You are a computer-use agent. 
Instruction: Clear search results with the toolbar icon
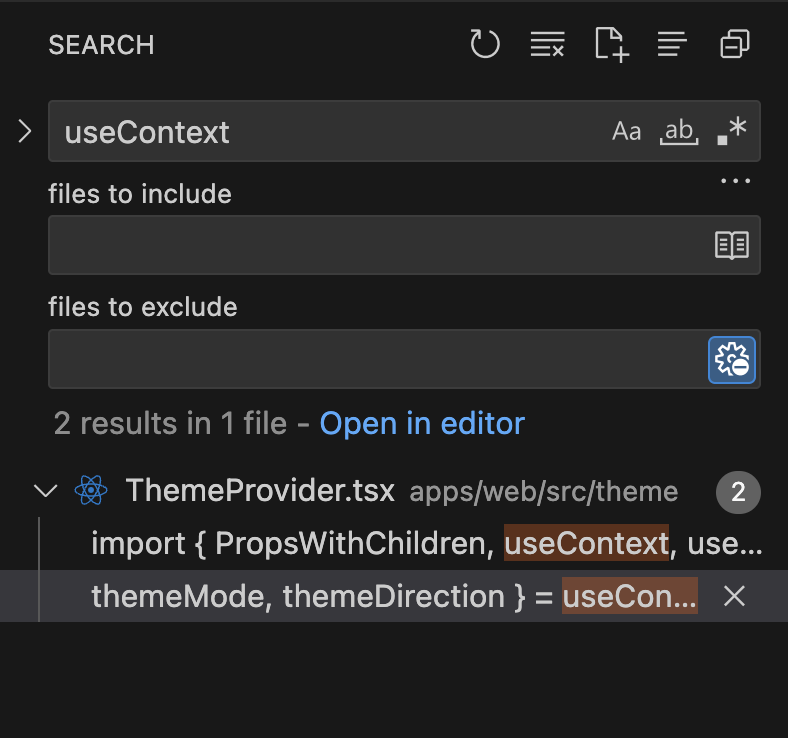(547, 44)
